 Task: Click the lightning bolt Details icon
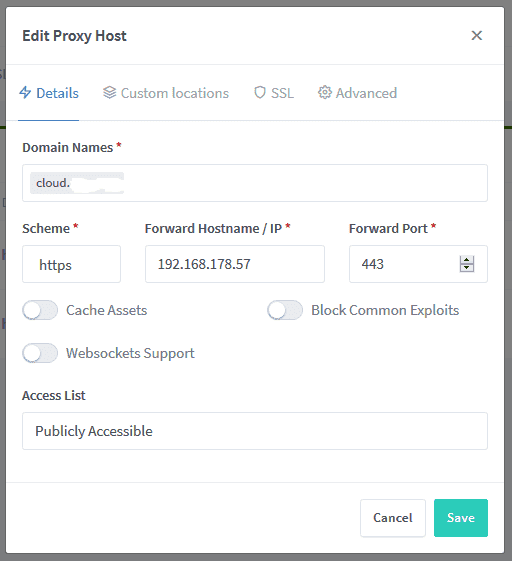[x=25, y=92]
